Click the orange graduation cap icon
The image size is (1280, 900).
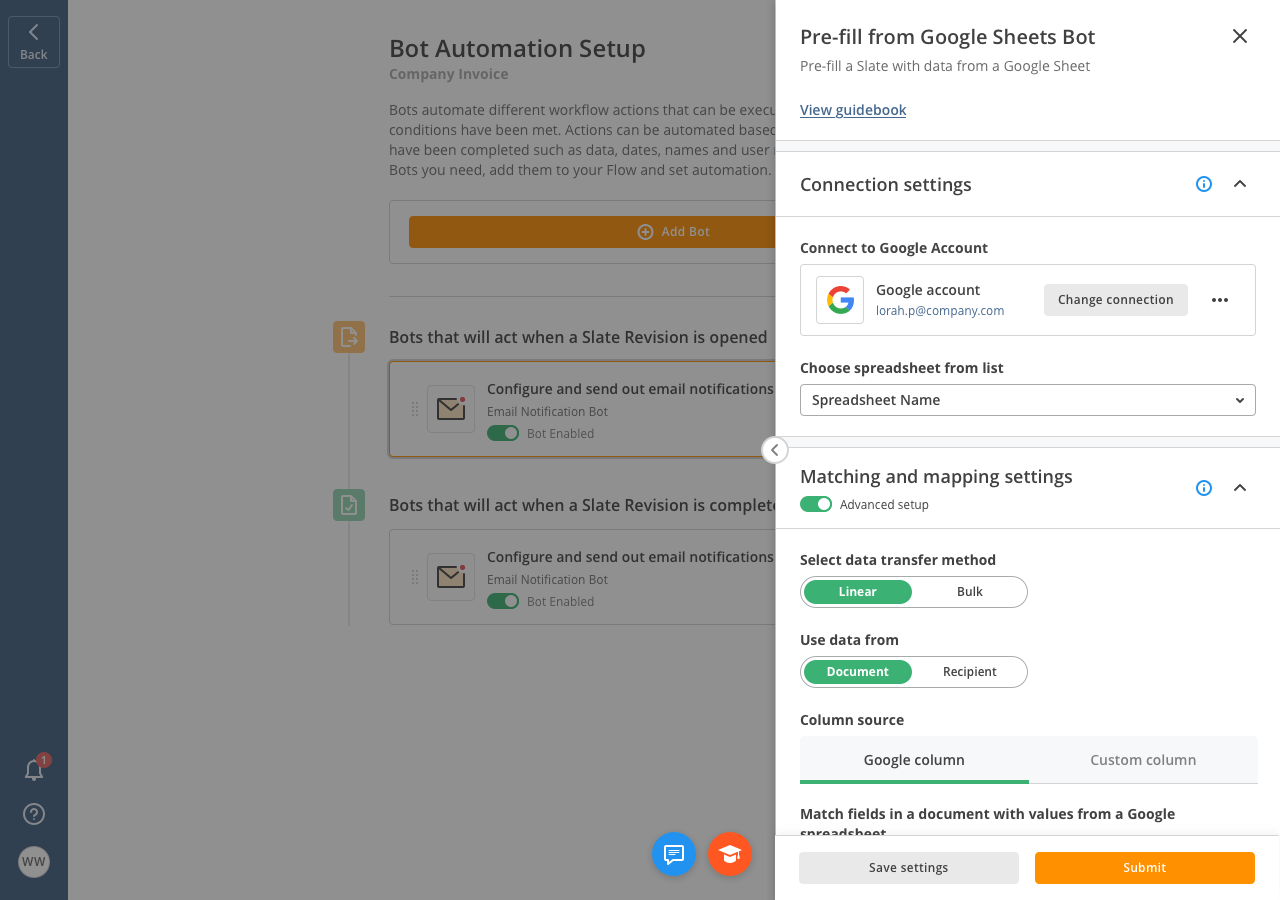point(730,854)
